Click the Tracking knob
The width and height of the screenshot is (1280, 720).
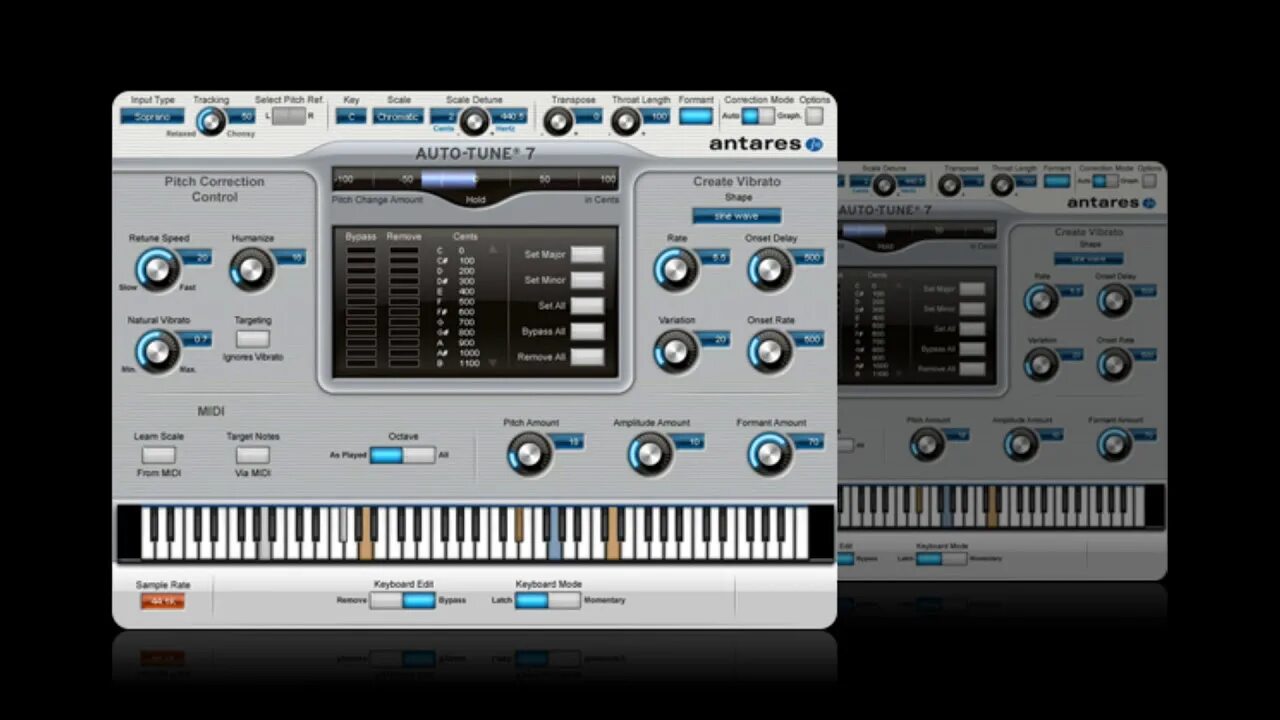coord(210,122)
